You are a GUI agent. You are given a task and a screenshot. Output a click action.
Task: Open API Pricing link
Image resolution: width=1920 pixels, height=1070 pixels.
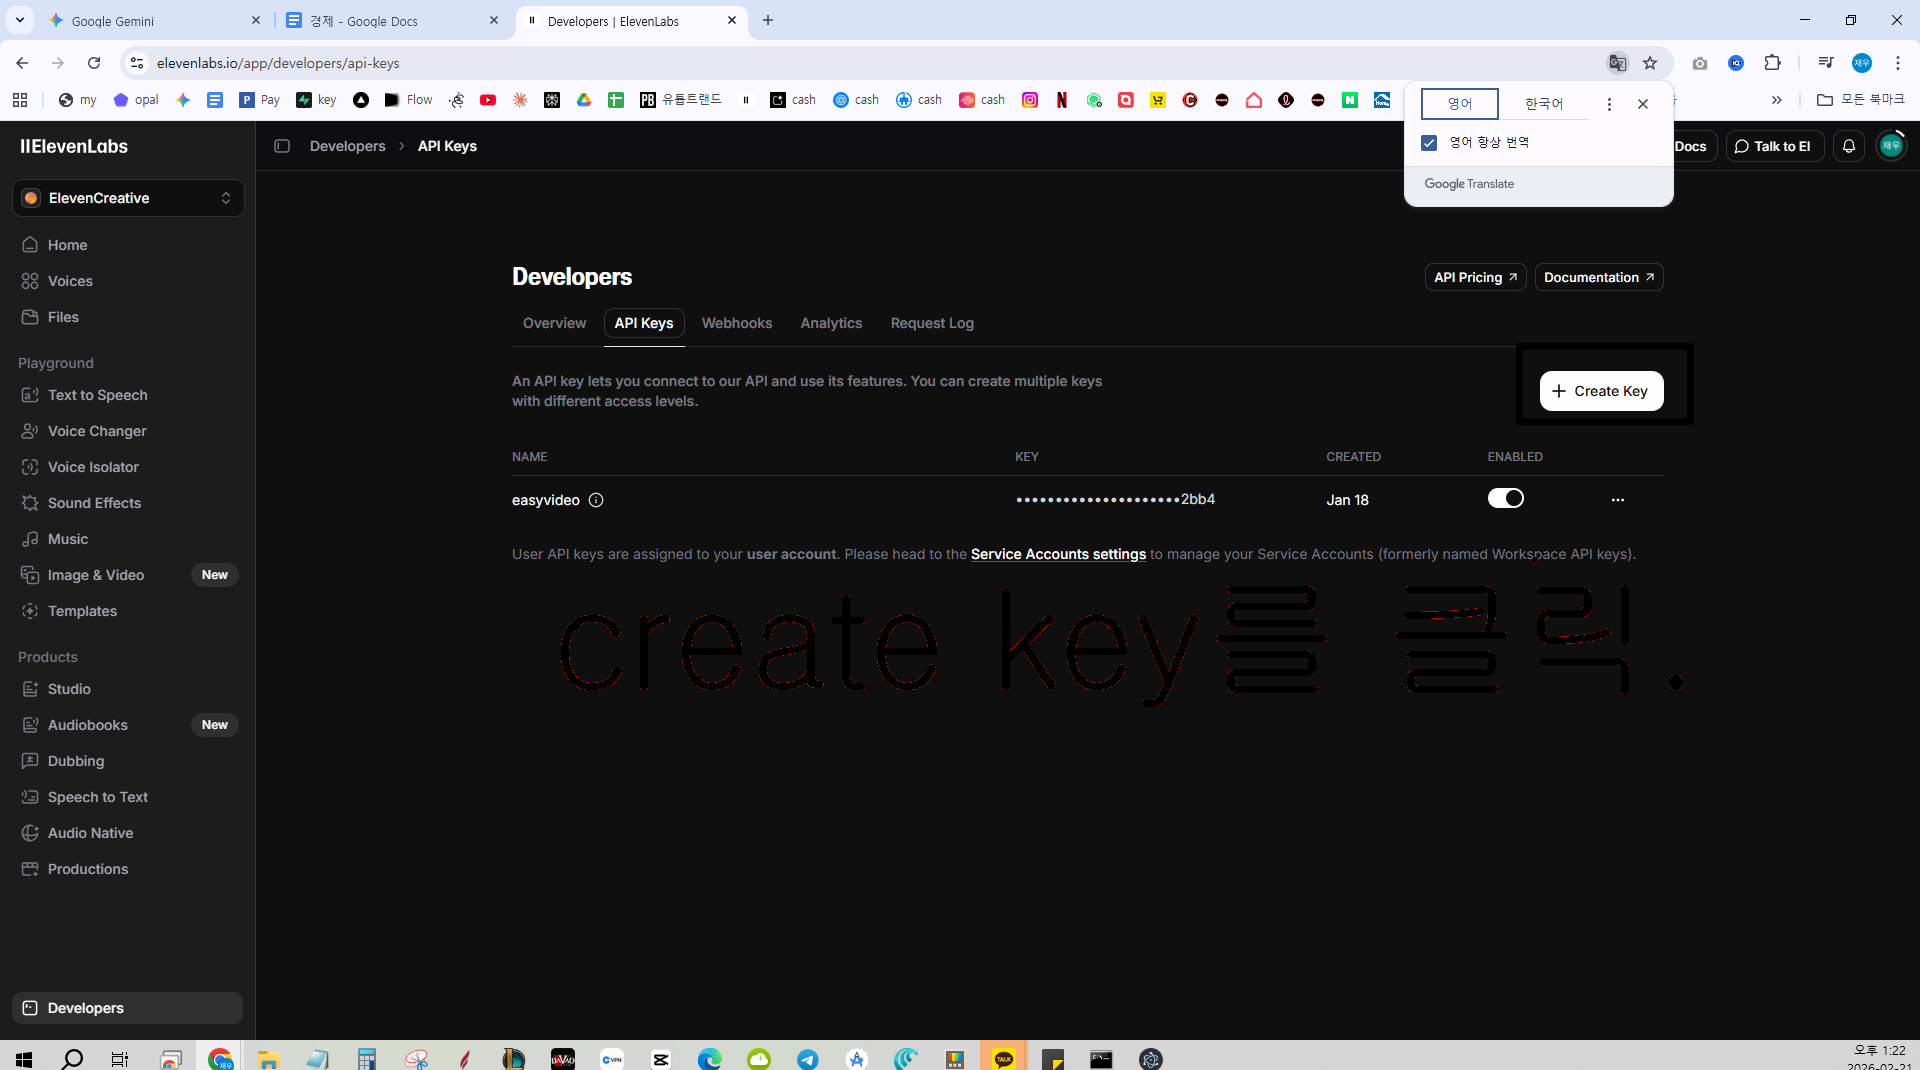[x=1475, y=277]
